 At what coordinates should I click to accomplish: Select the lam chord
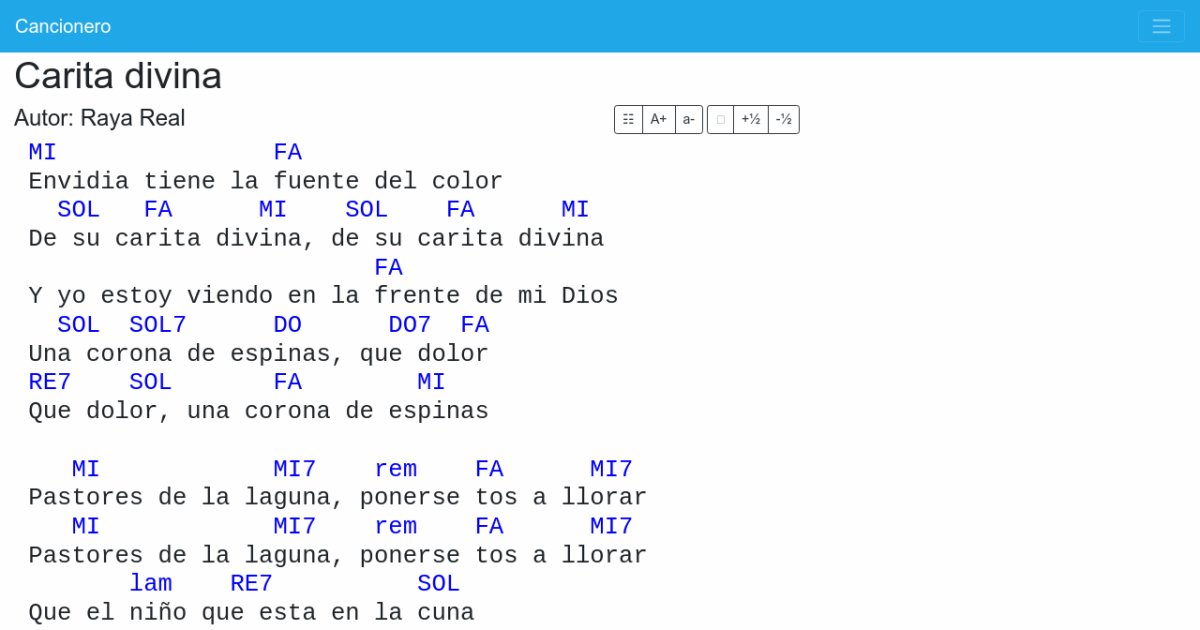150,583
